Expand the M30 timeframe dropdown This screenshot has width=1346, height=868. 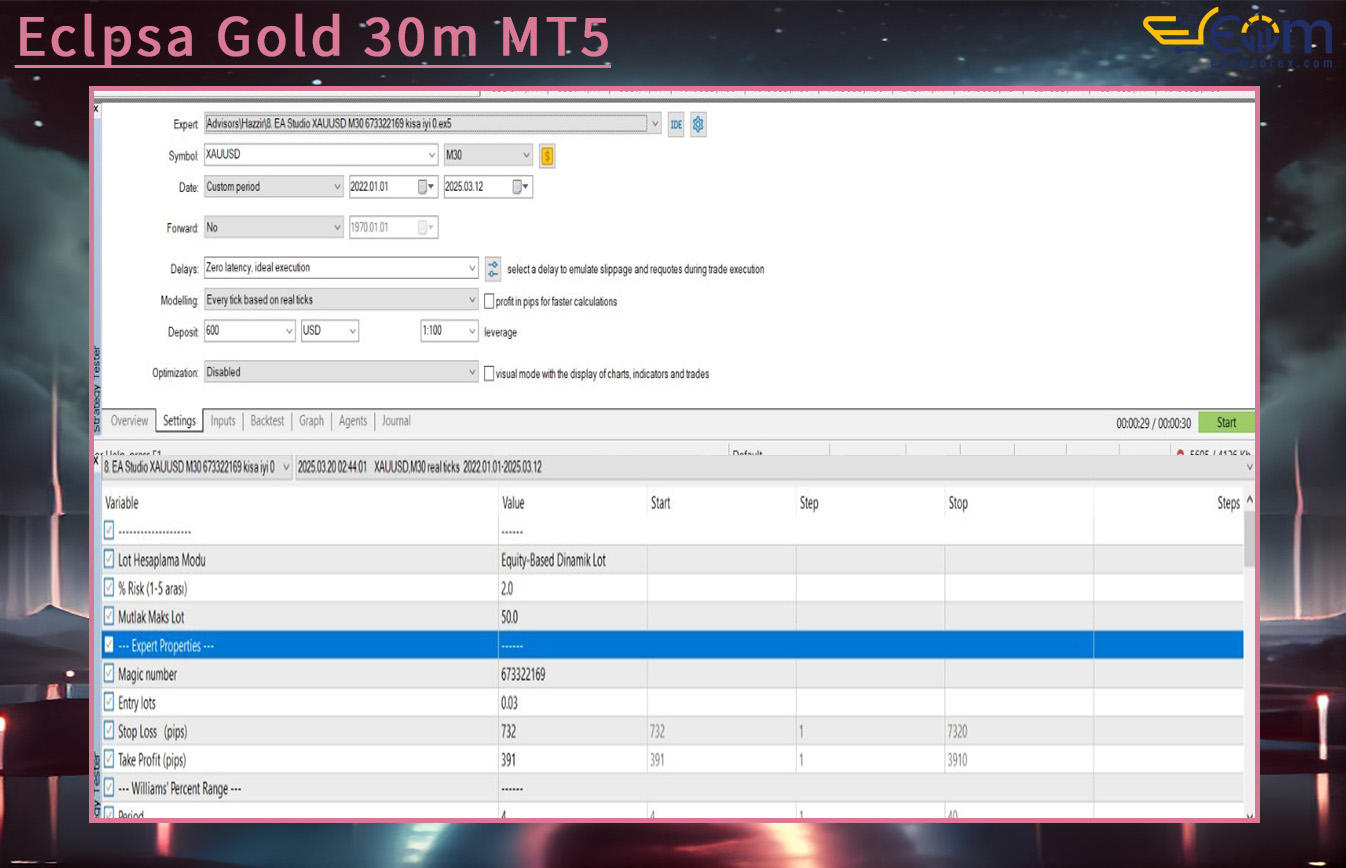tap(526, 156)
